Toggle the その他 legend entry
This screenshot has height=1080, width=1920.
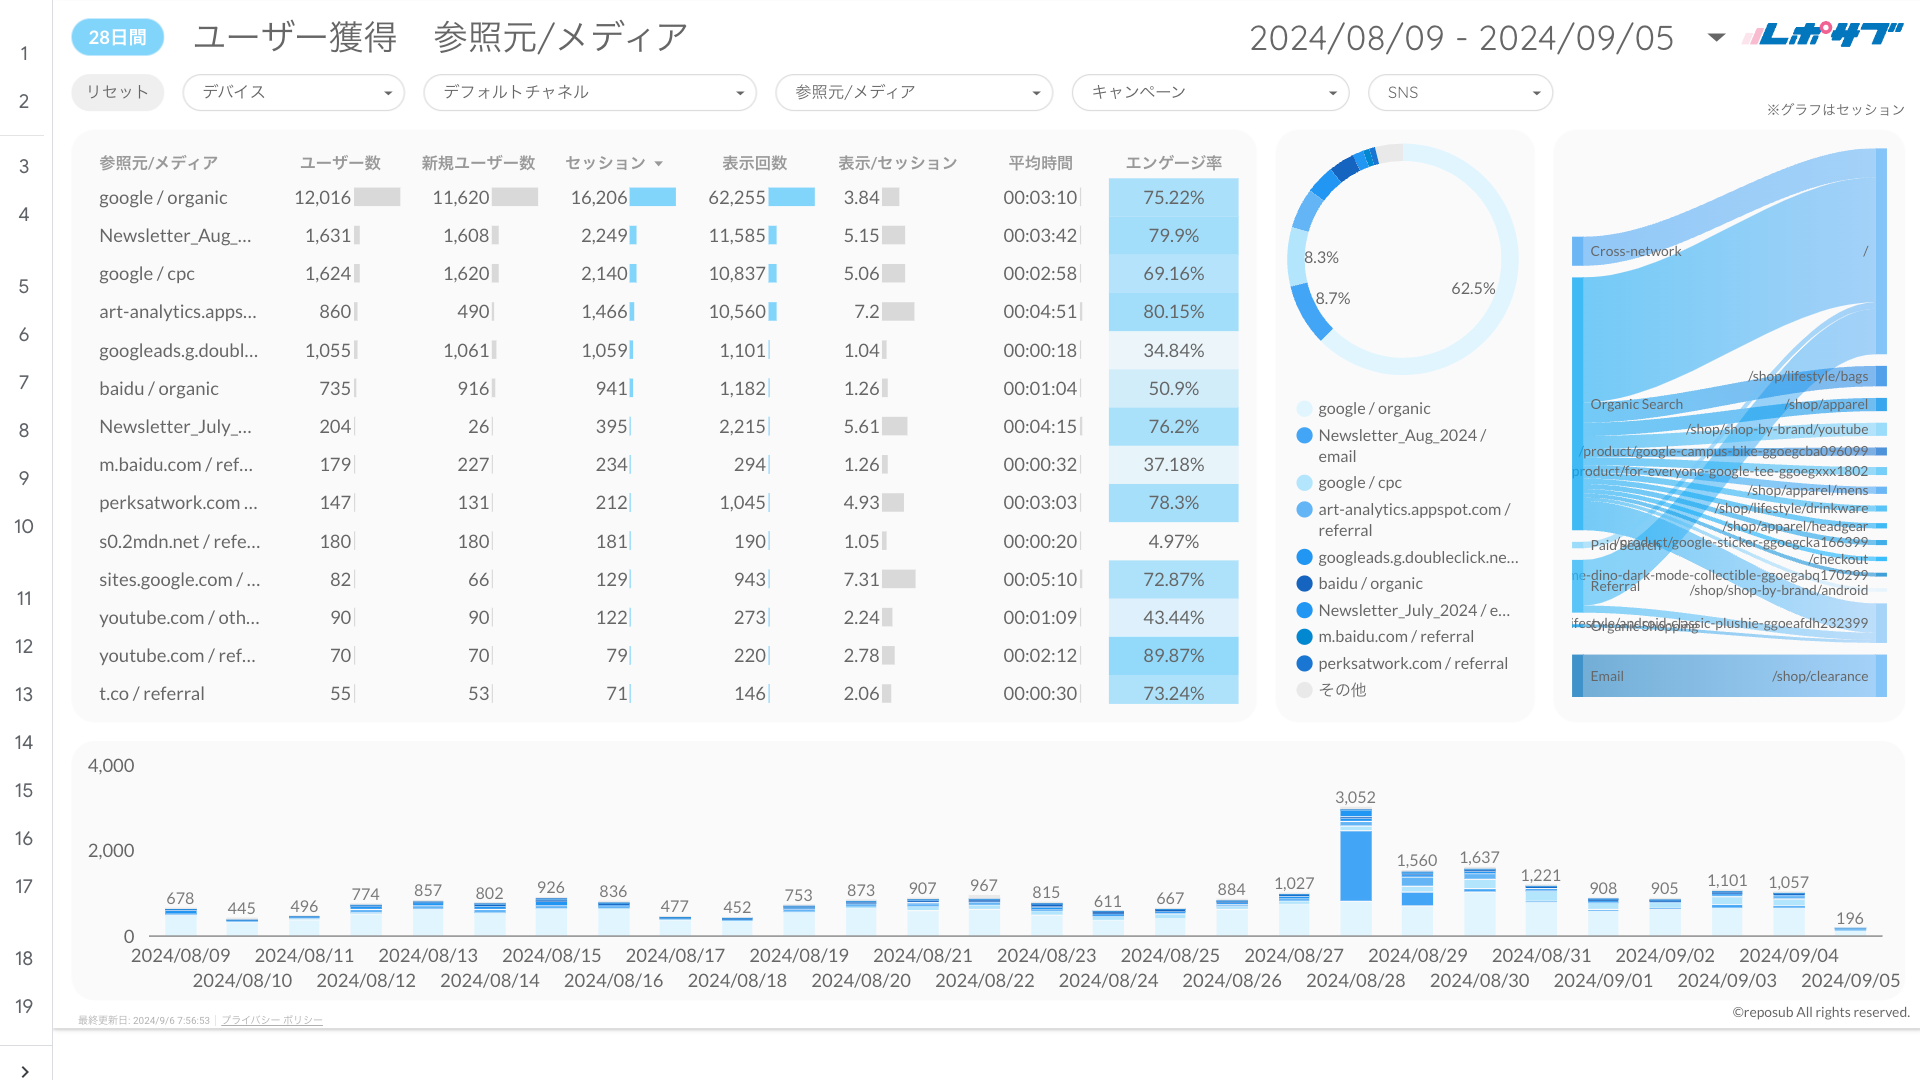point(1344,689)
